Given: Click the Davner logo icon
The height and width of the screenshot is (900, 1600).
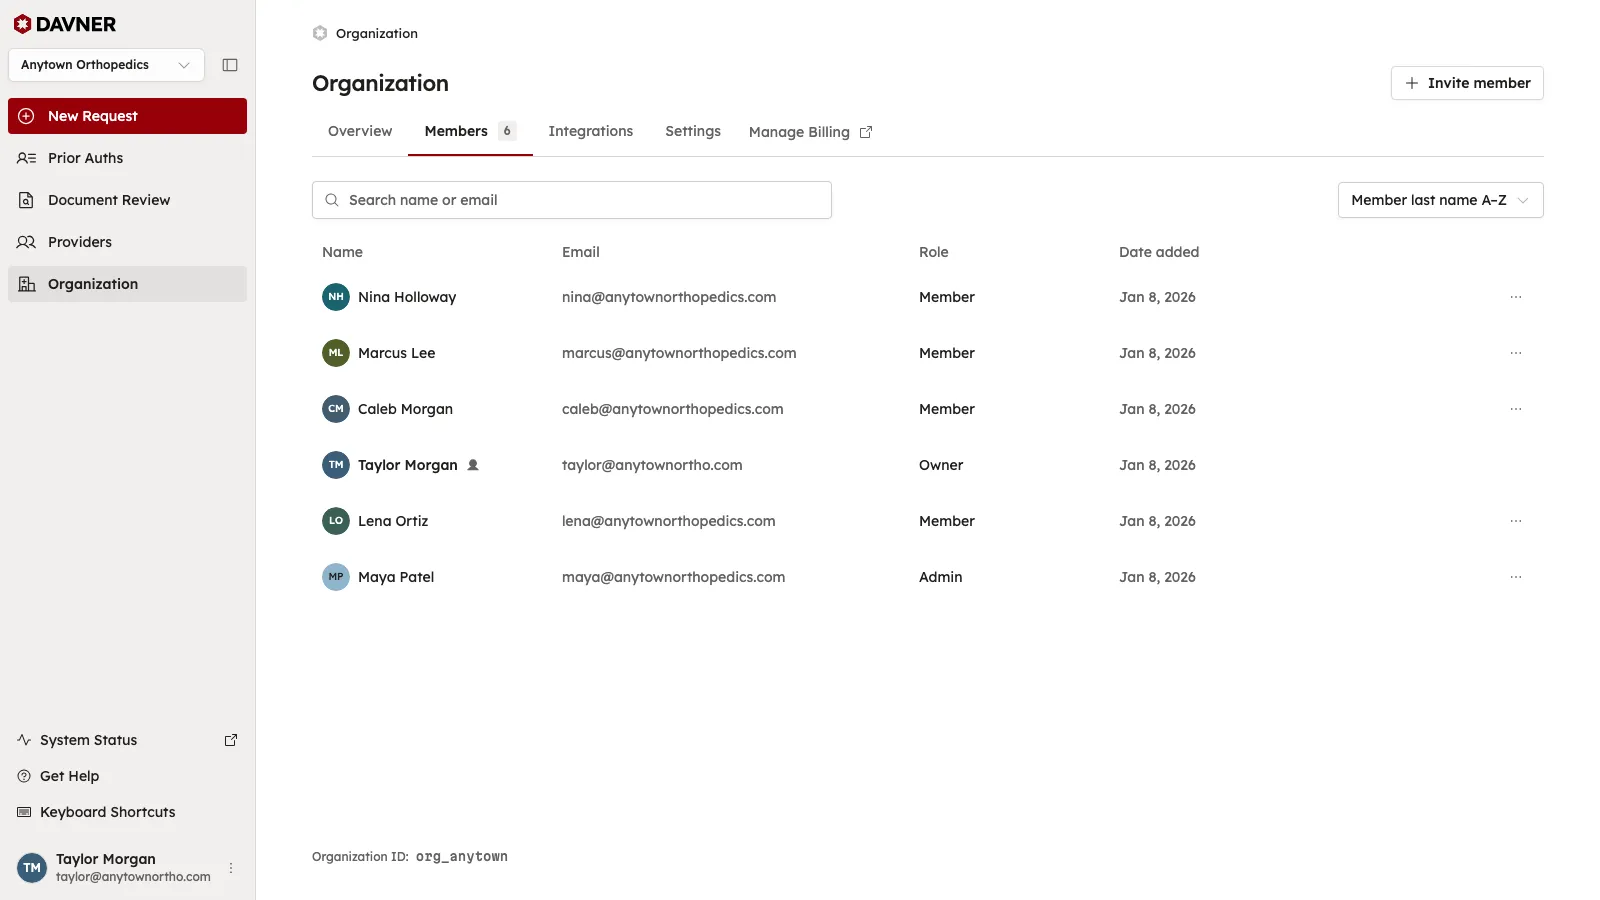Looking at the screenshot, I should pos(22,24).
